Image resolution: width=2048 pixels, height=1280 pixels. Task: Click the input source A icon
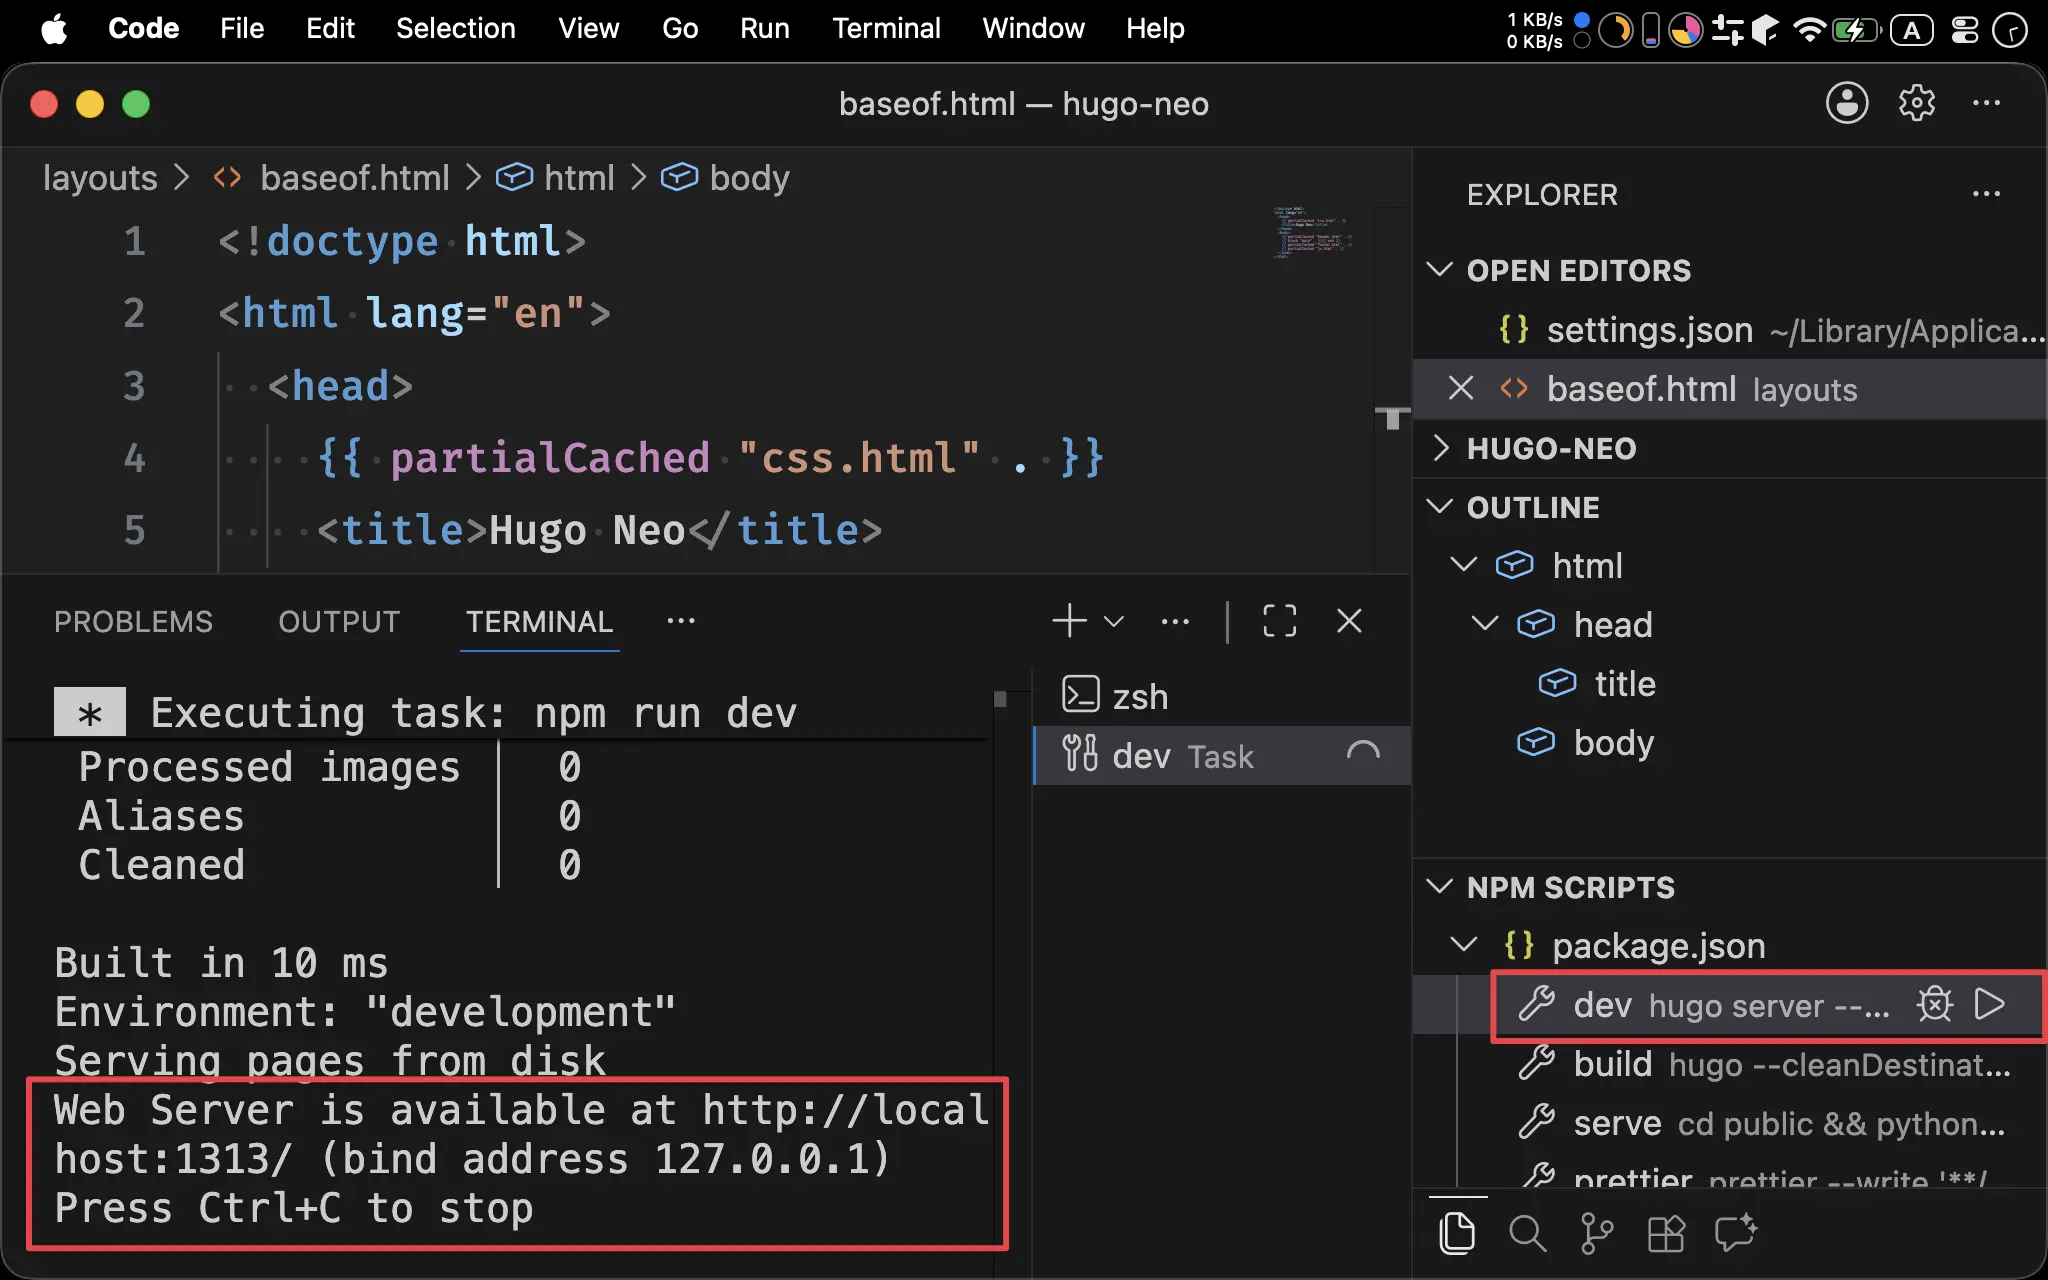(1912, 29)
